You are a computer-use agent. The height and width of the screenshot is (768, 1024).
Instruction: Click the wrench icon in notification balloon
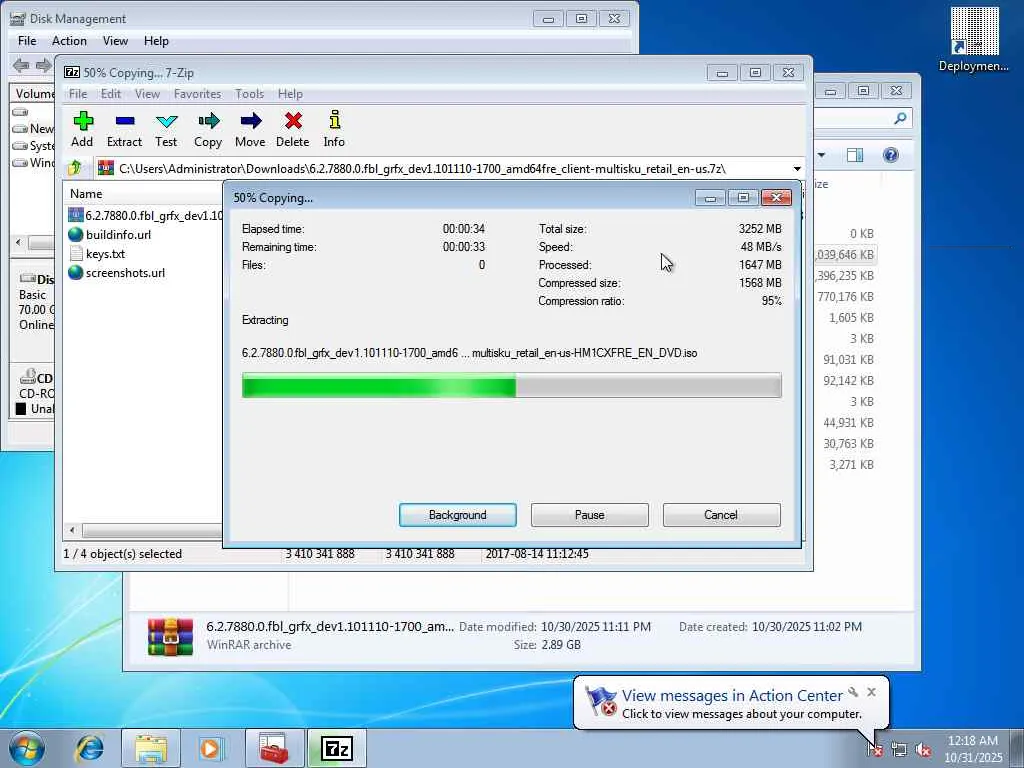tap(853, 692)
